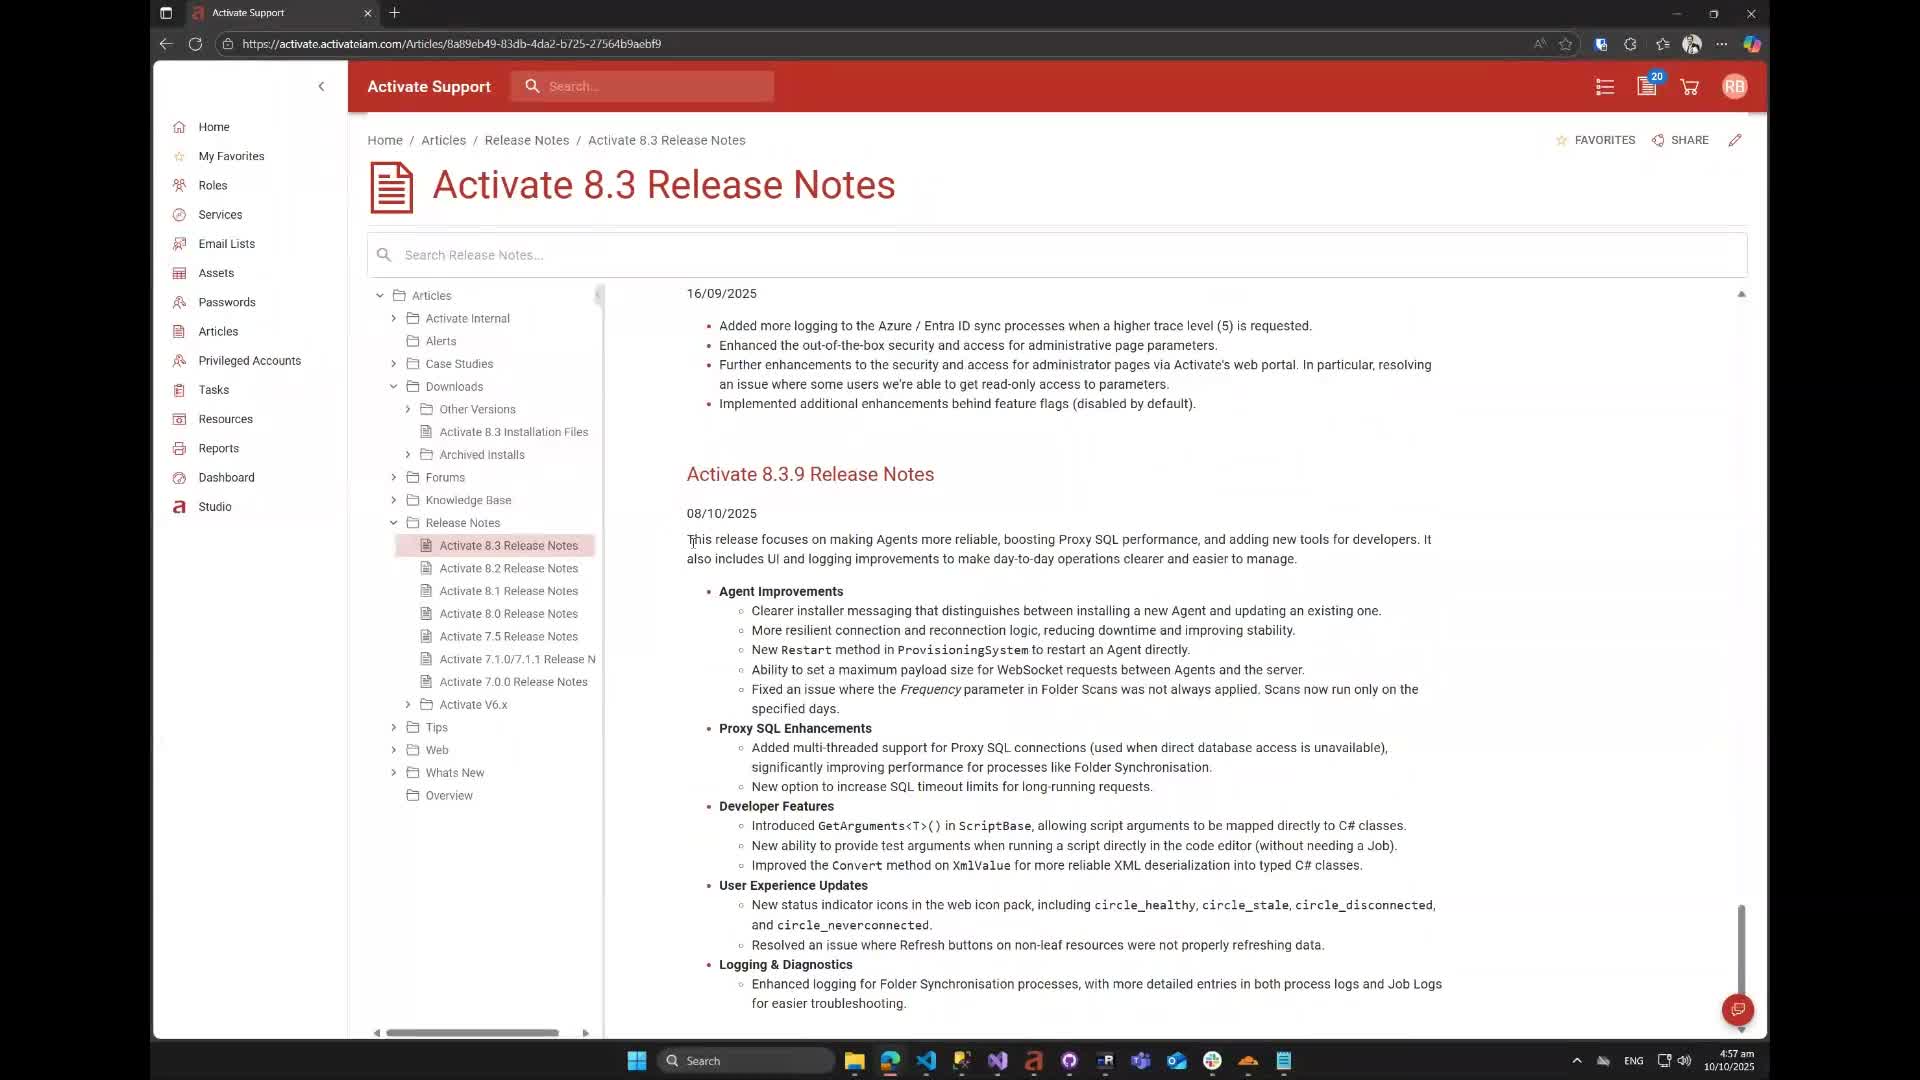Open a new browser tab
The image size is (1920, 1080).
(395, 13)
